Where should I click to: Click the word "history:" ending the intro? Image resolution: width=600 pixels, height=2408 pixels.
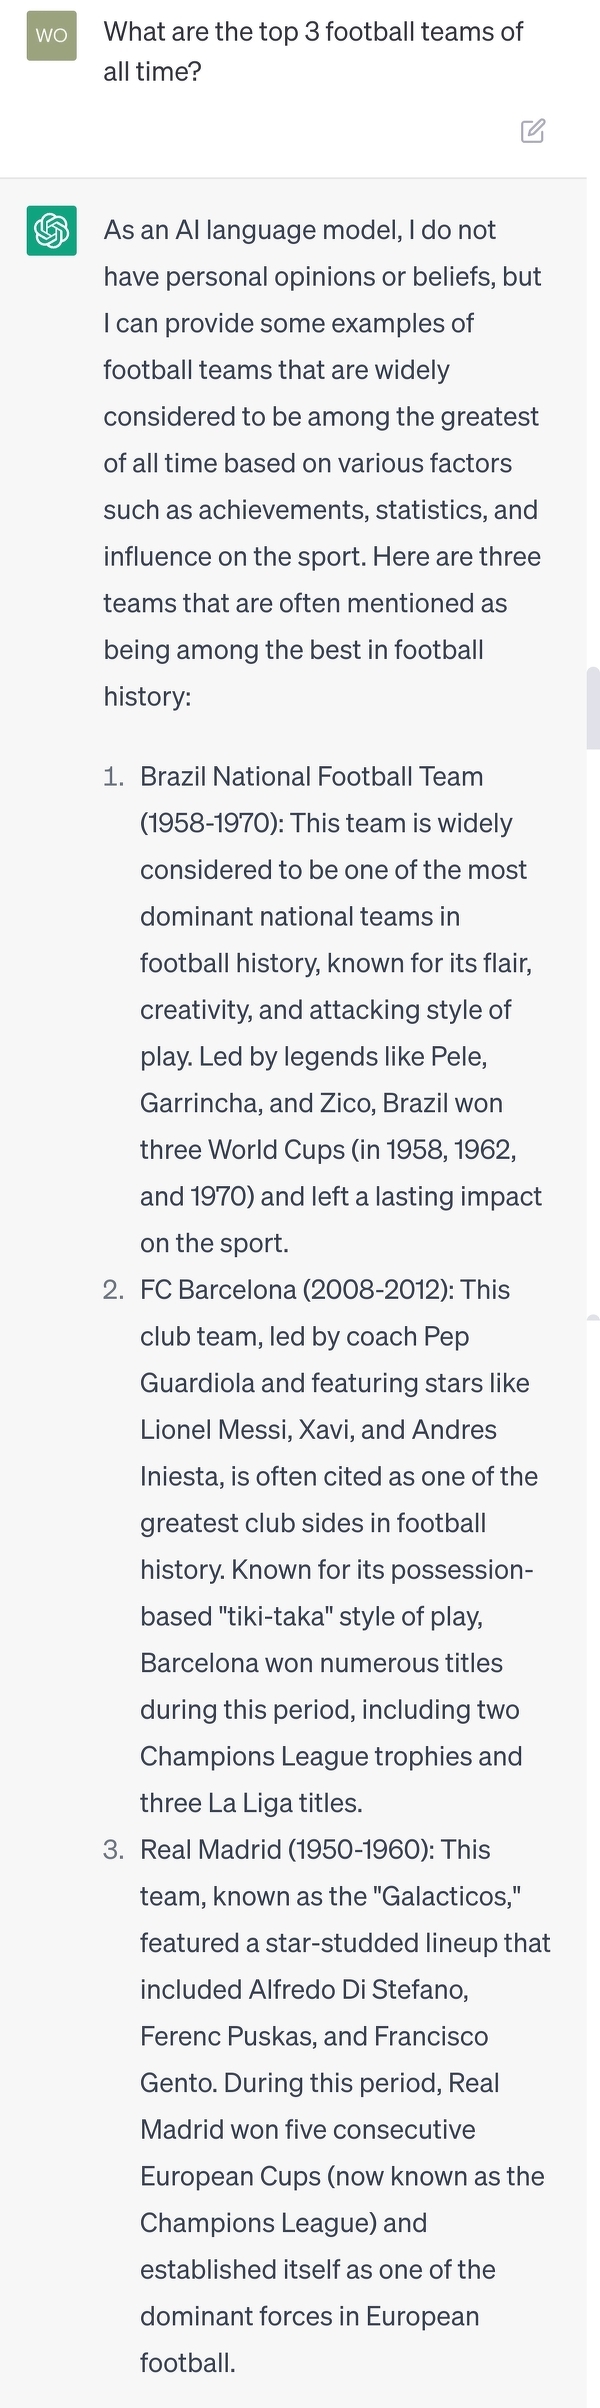[147, 696]
